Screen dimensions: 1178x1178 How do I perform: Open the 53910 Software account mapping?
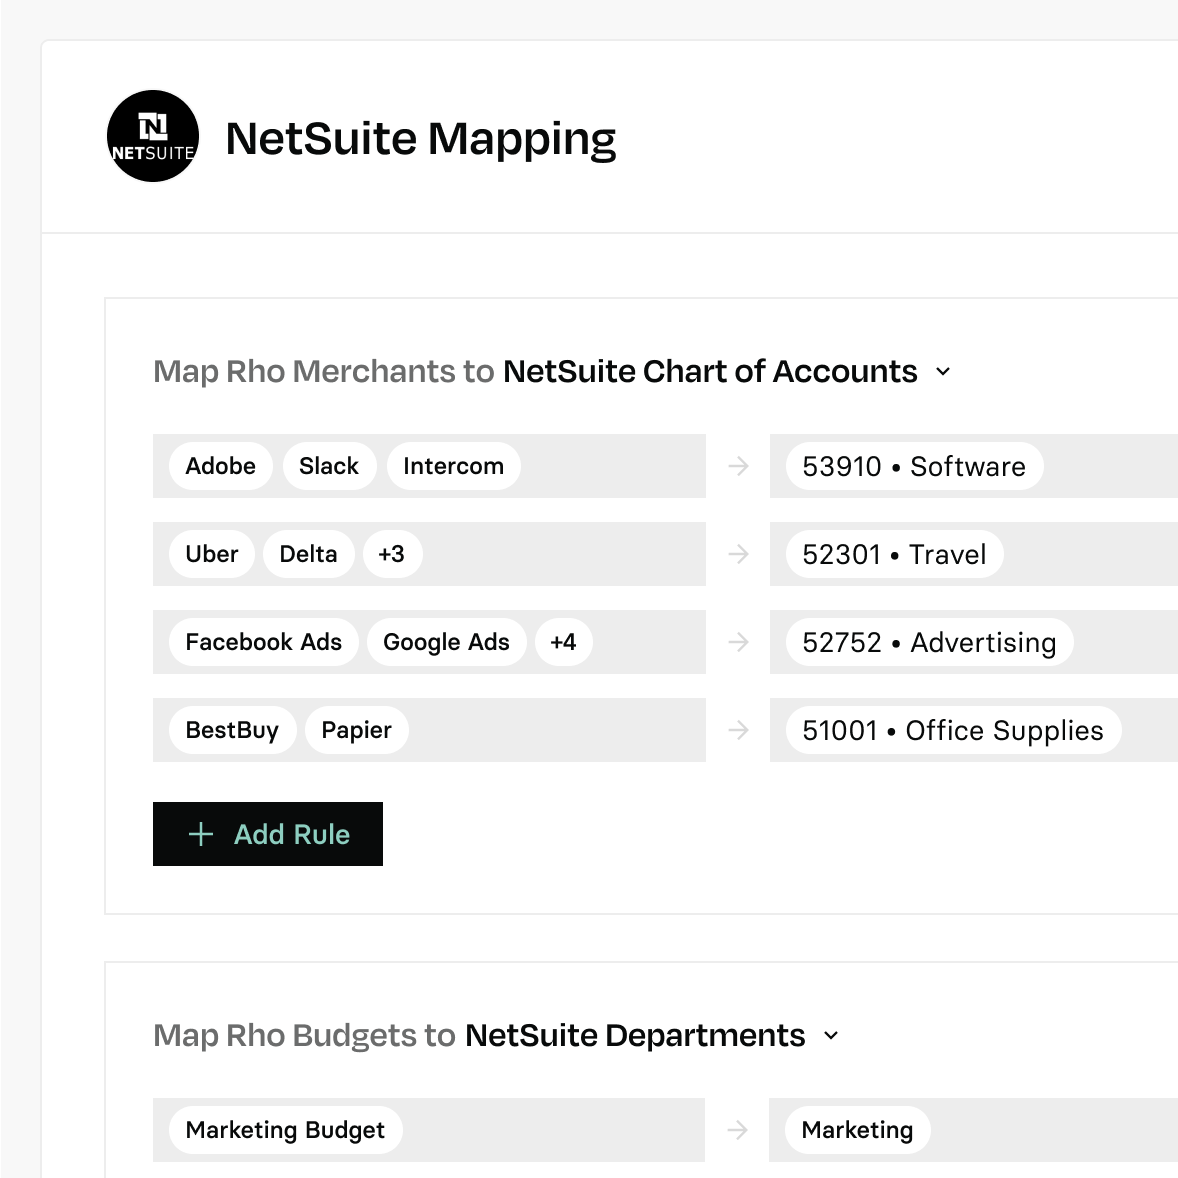point(914,466)
